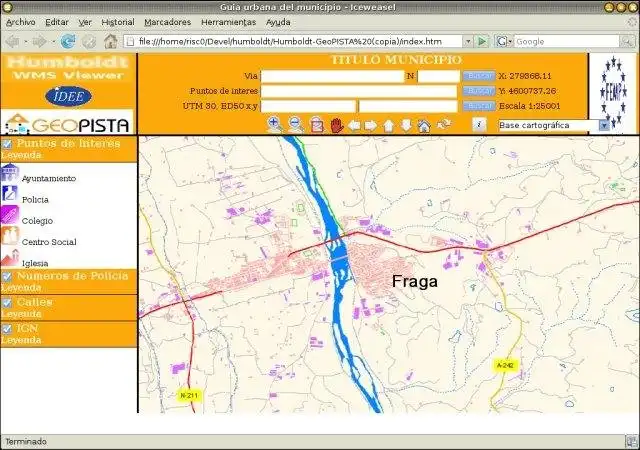The image size is (640, 450).
Task: Click browser forward arrow
Action: pos(40,41)
